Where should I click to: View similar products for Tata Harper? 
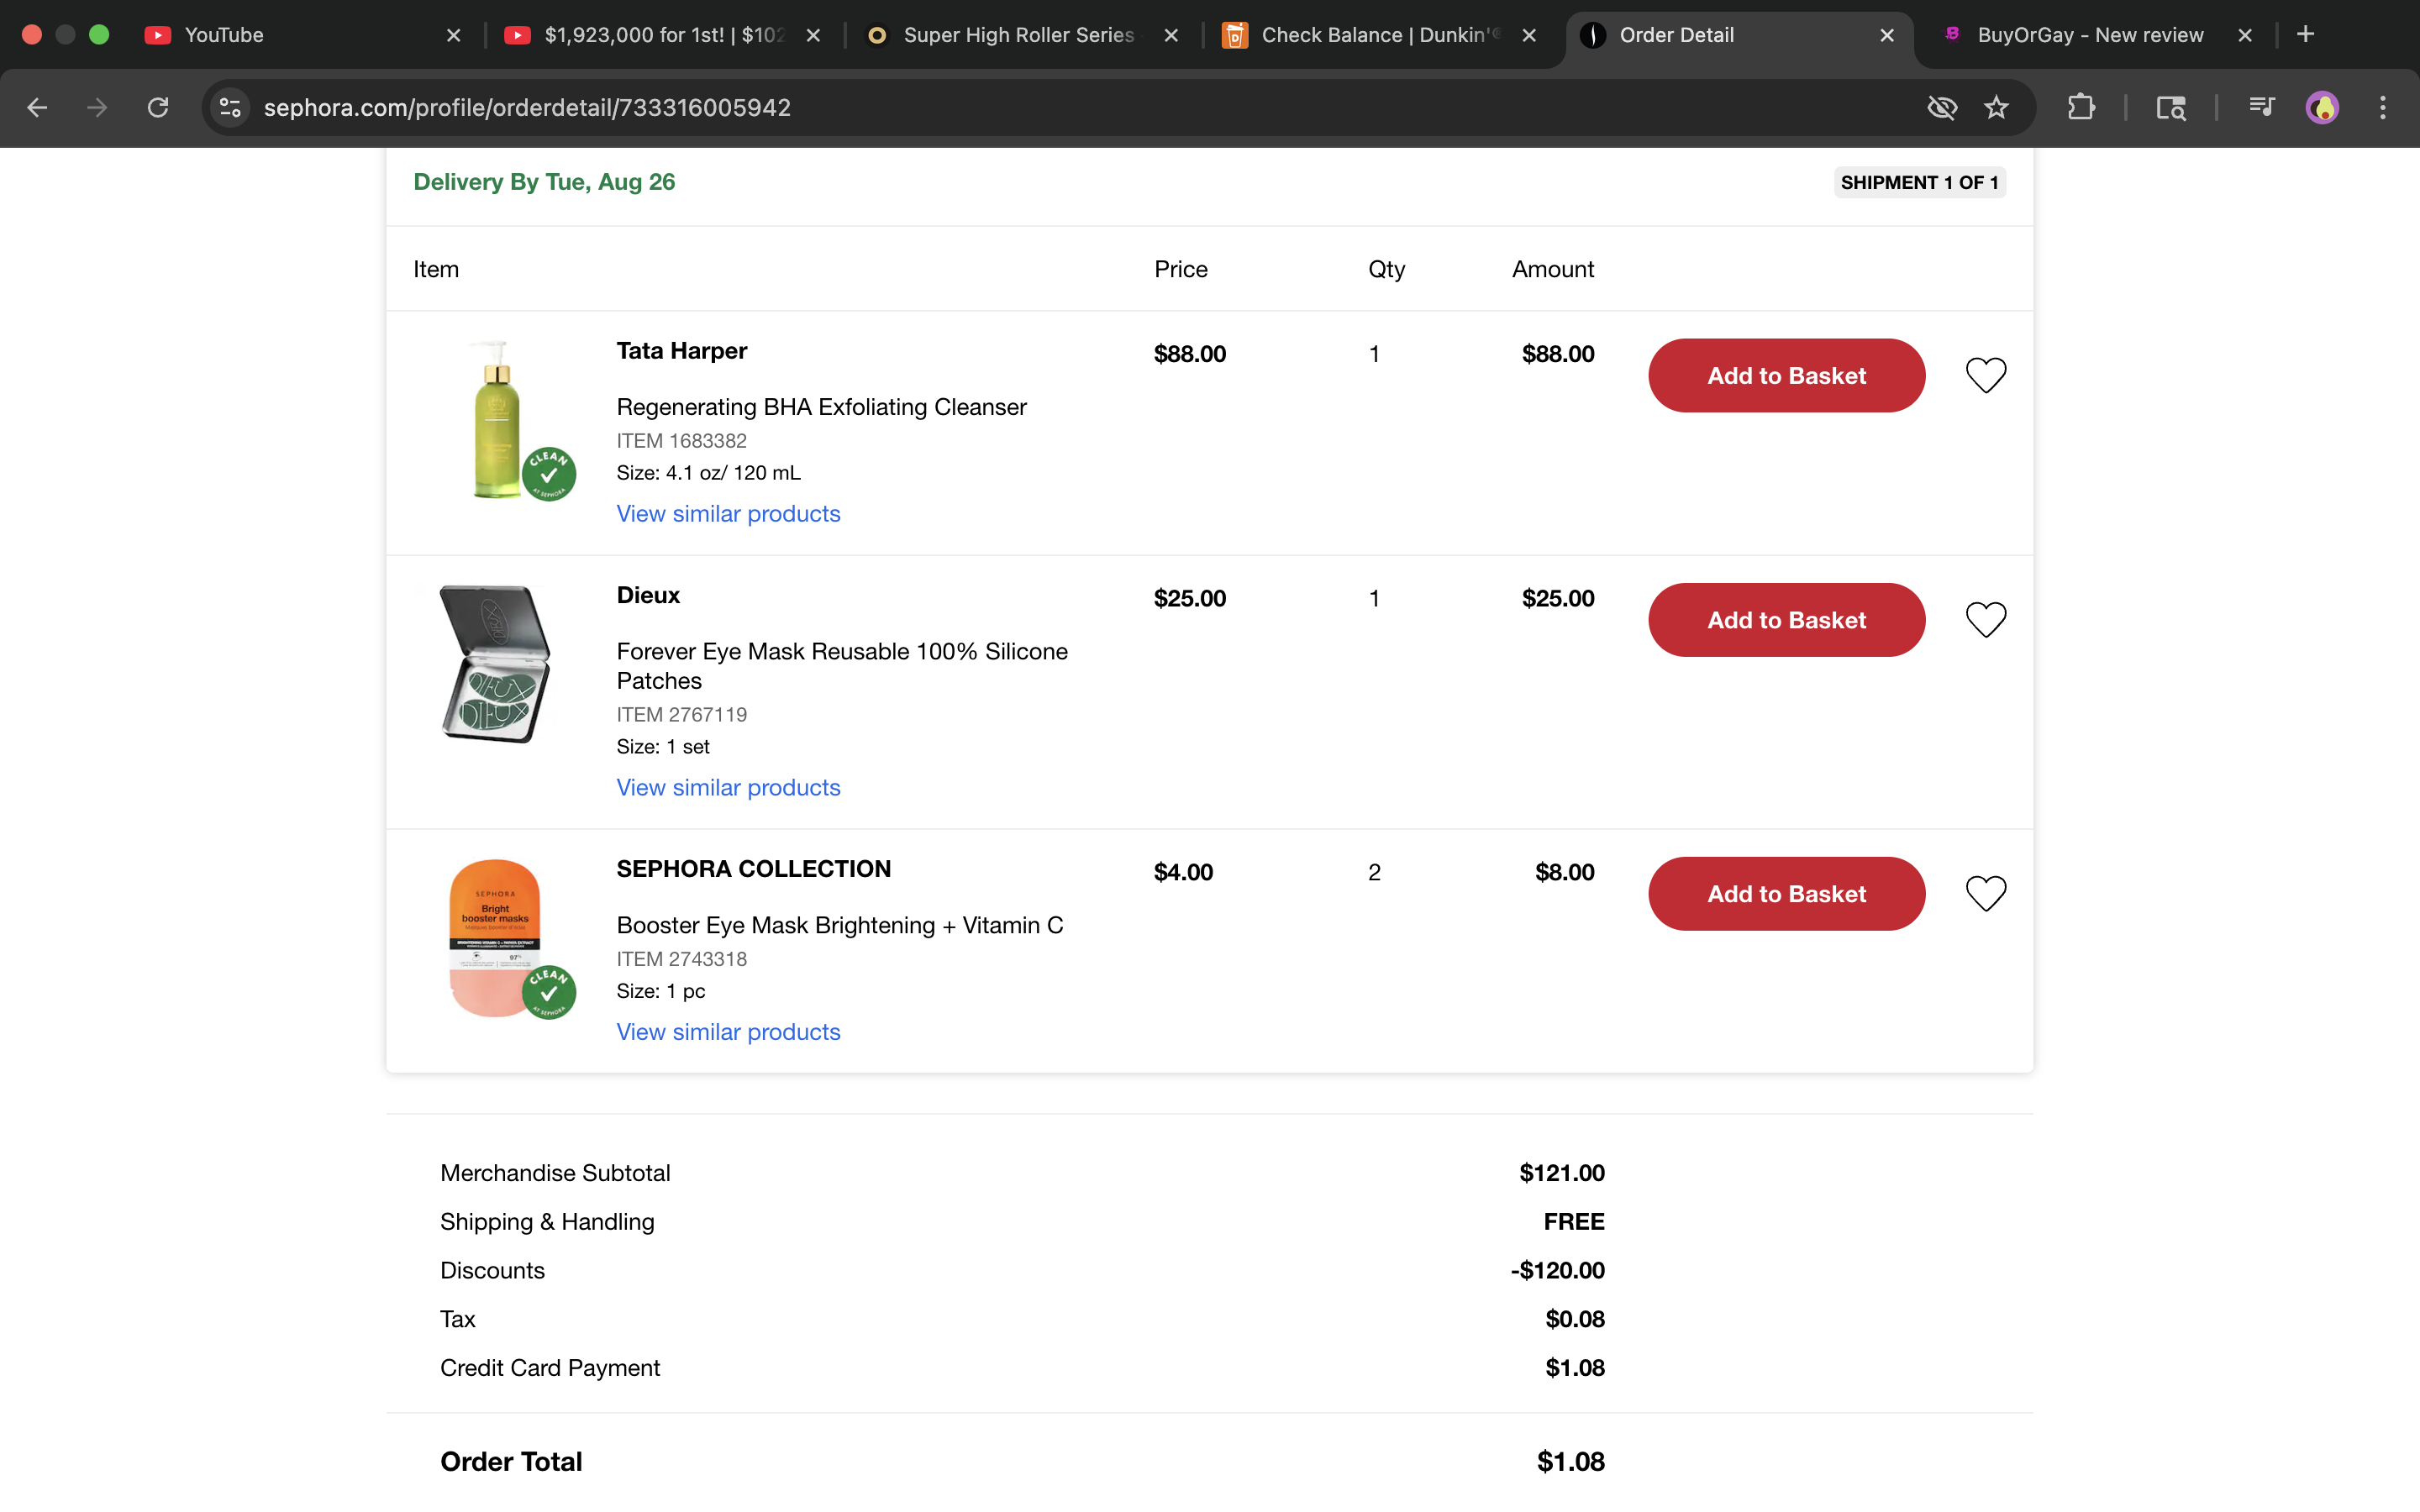point(728,513)
